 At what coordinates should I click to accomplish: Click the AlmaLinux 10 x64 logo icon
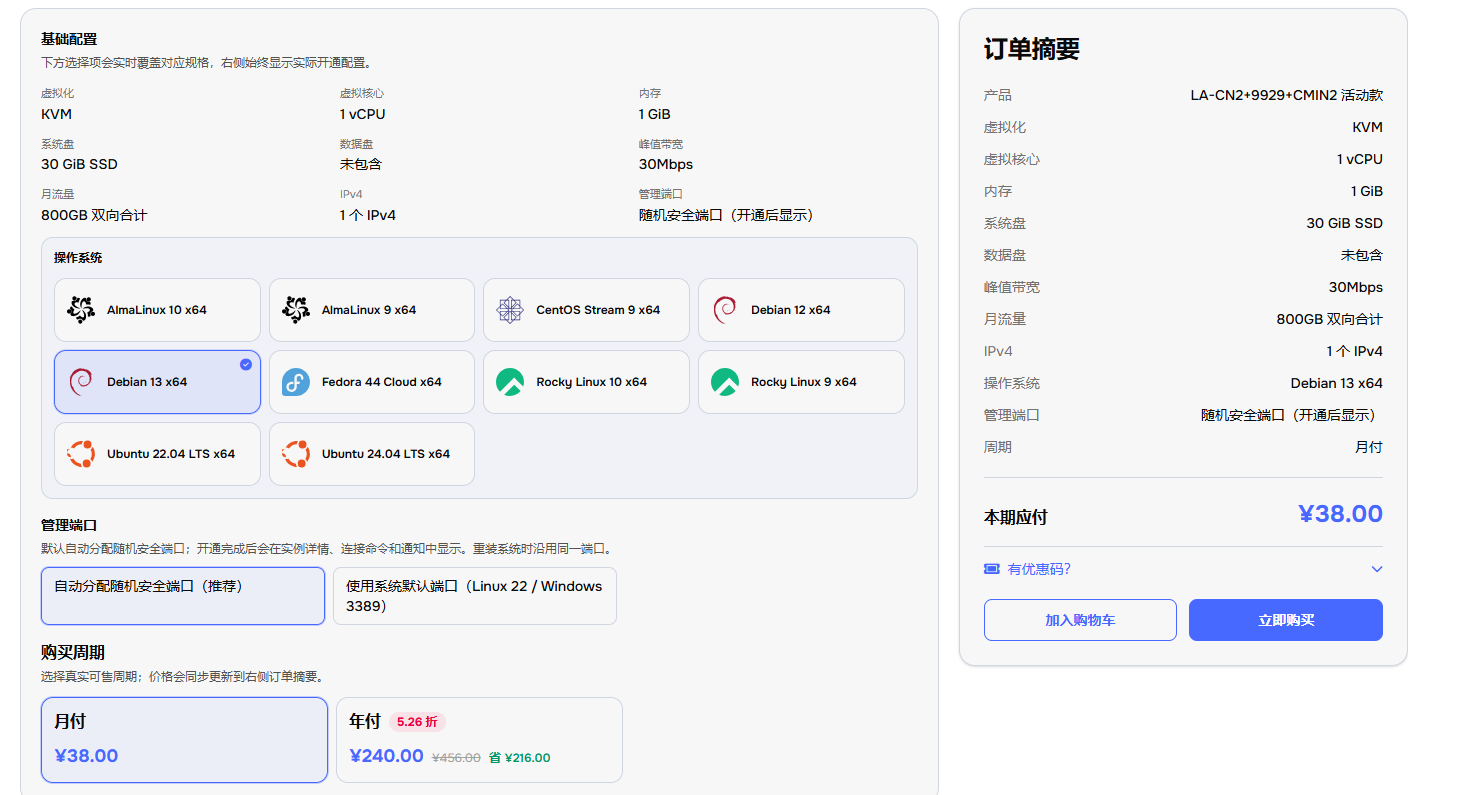point(81,310)
